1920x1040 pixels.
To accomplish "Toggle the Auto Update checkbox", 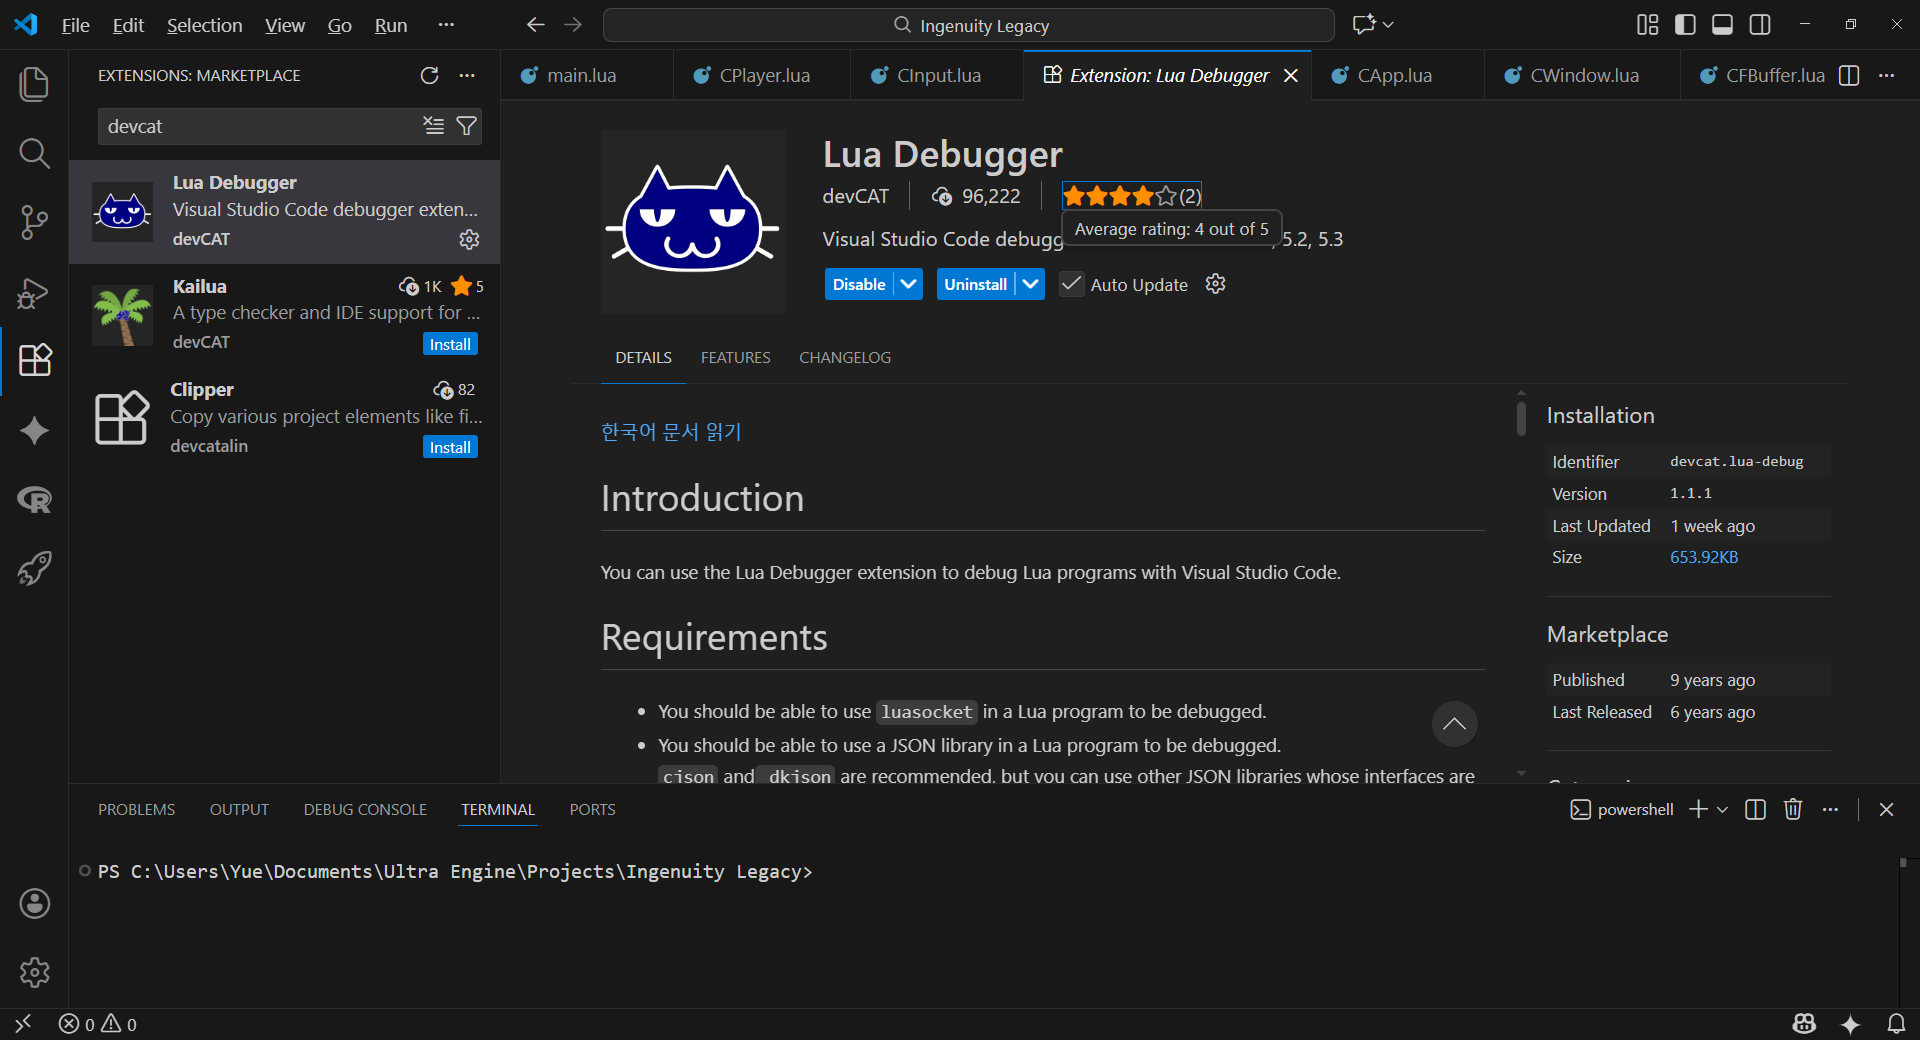I will tap(1071, 285).
